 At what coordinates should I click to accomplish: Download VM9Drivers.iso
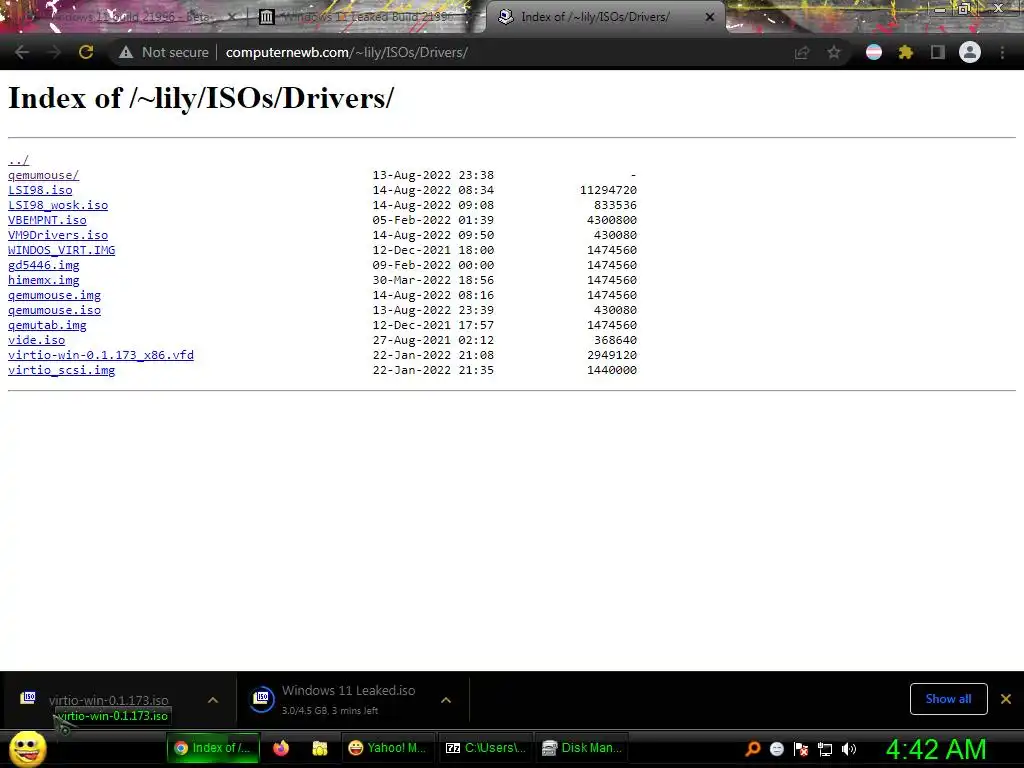click(x=58, y=235)
